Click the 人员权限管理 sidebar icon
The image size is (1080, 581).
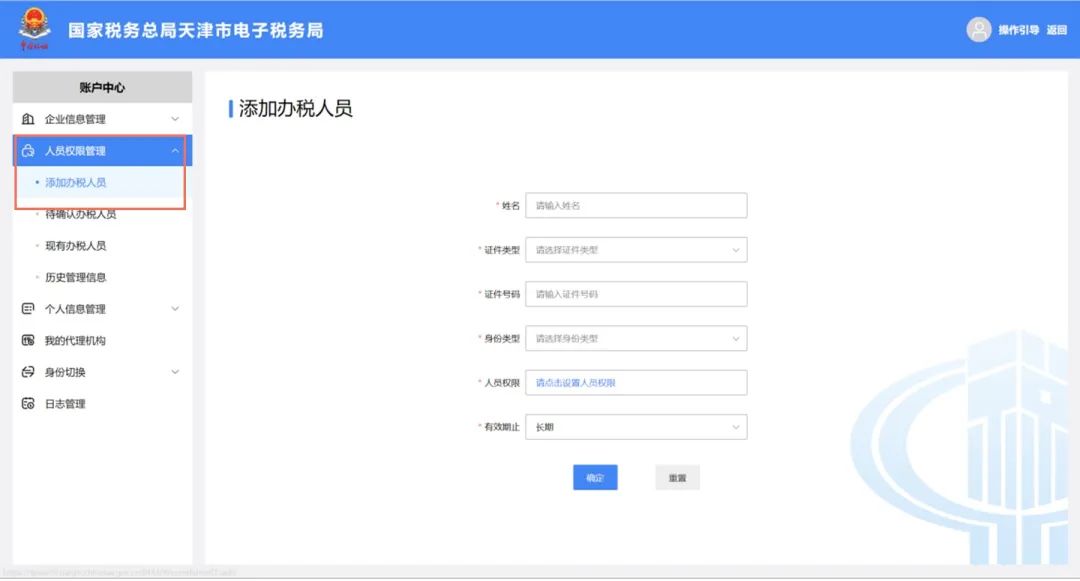tap(28, 151)
